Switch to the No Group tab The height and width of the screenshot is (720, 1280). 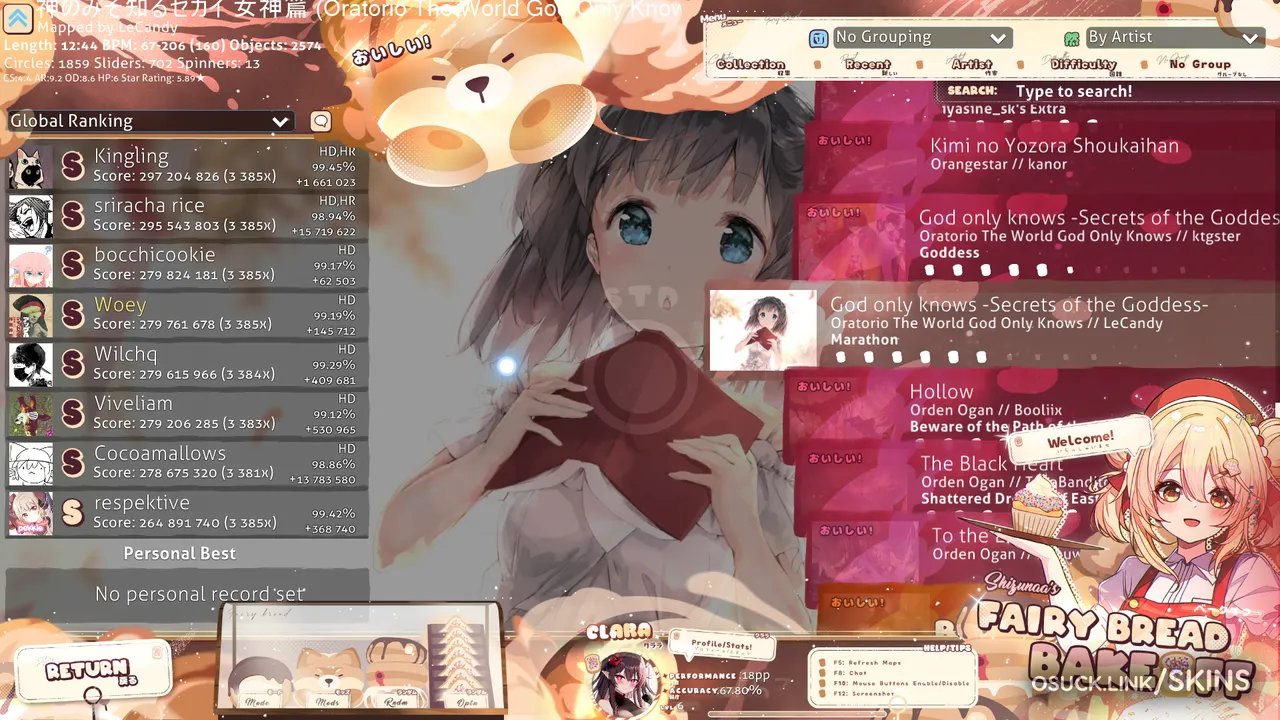[x=1200, y=65]
